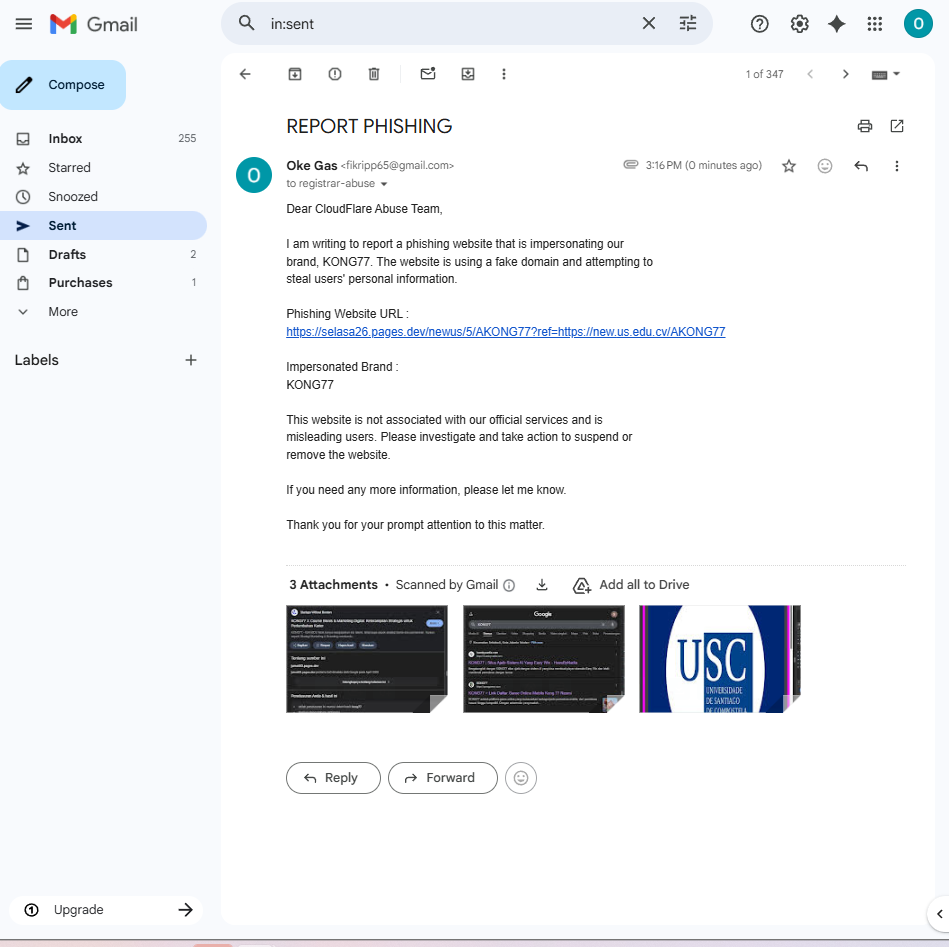
Task: Click into the in:sent search field
Action: 448,24
